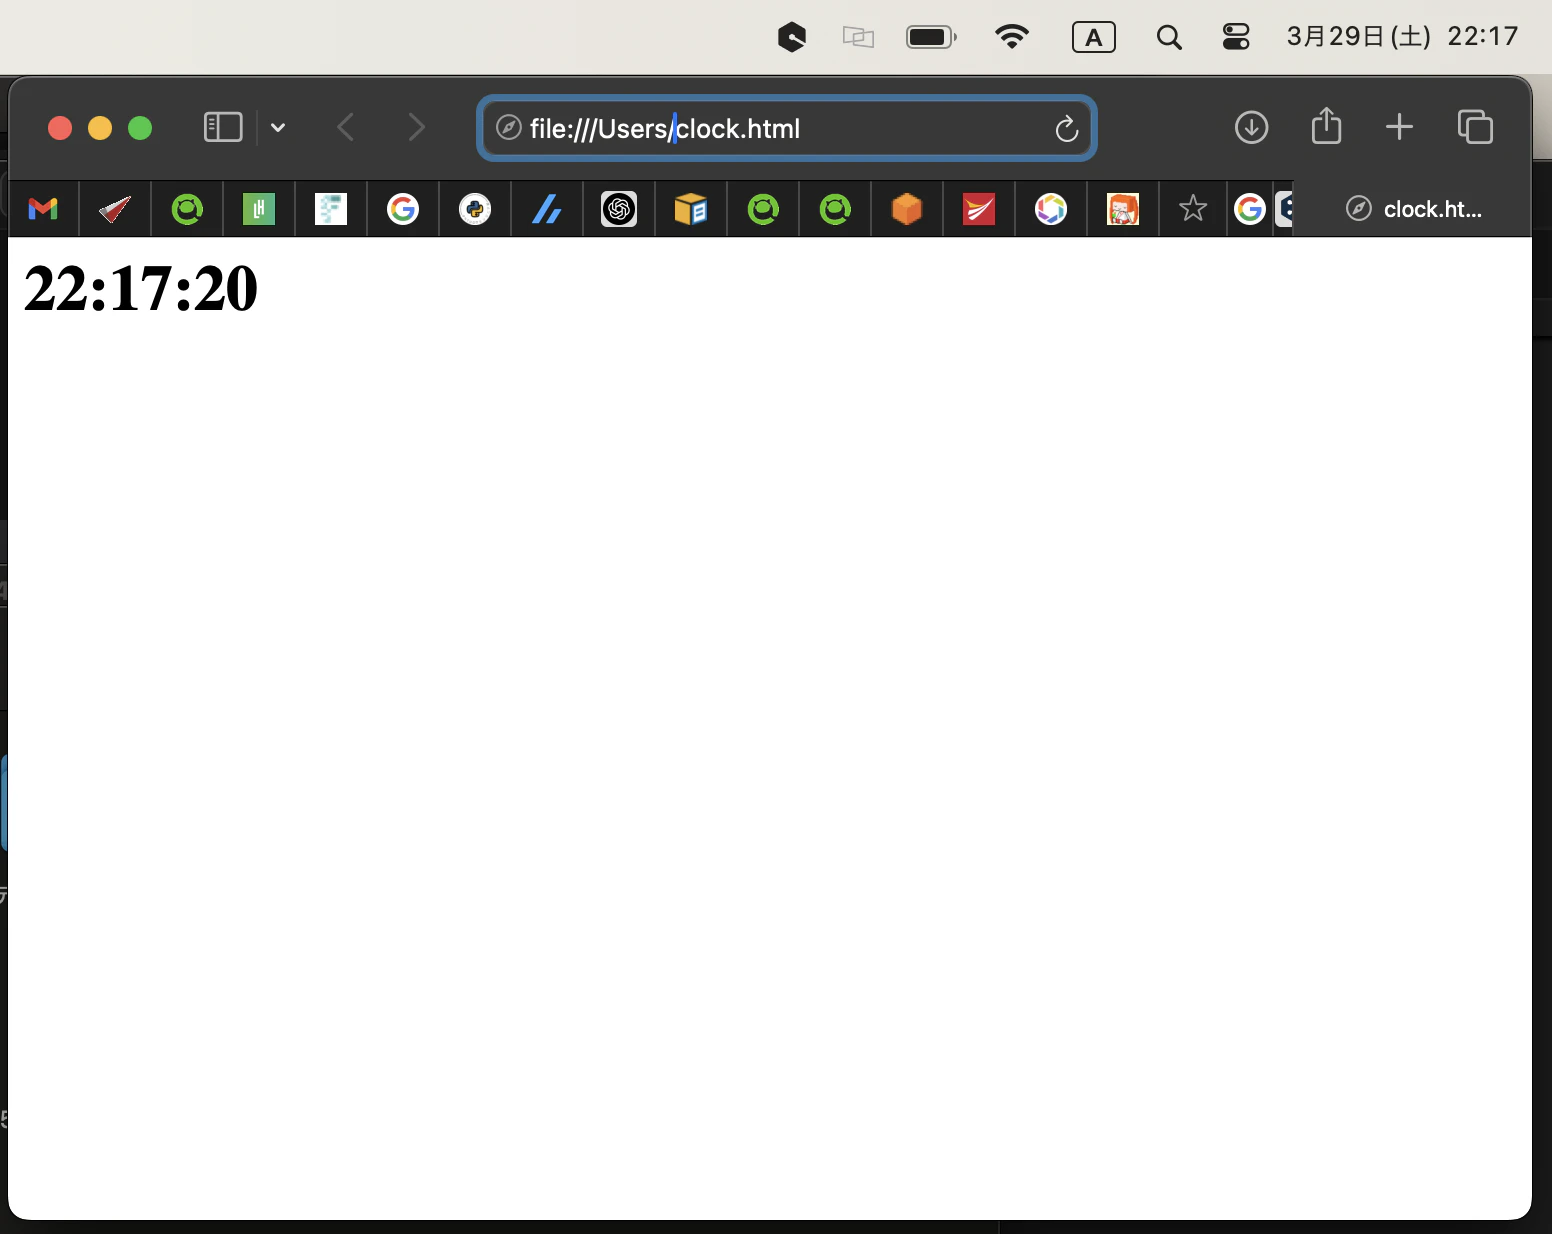Open the screen mirroring menu bar icon
Image resolution: width=1552 pixels, height=1234 pixels.
[858, 37]
